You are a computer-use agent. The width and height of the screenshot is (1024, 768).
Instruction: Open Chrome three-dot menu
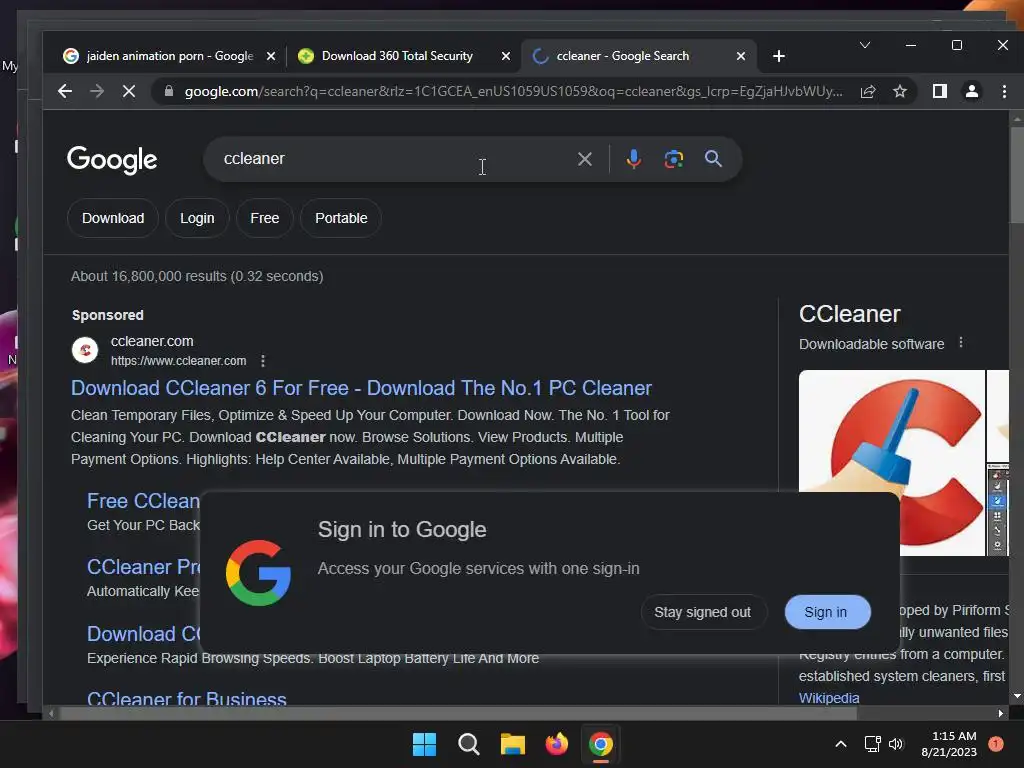(1004, 91)
